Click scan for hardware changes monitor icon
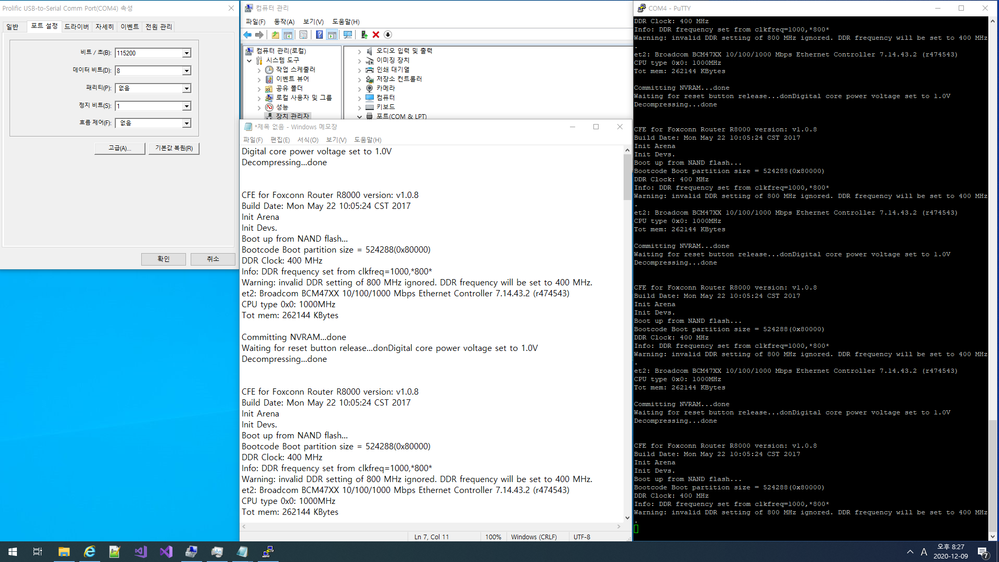The image size is (999, 562). click(x=347, y=35)
